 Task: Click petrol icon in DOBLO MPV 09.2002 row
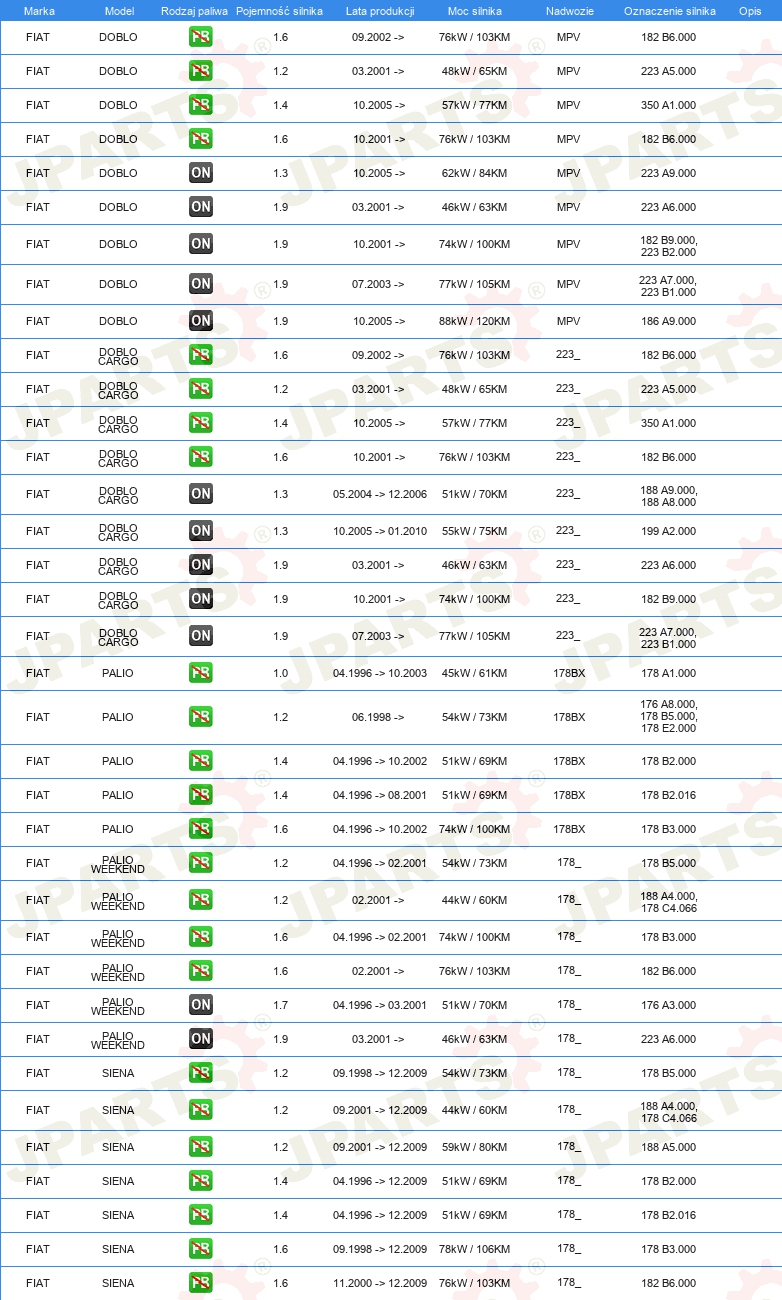tap(201, 37)
